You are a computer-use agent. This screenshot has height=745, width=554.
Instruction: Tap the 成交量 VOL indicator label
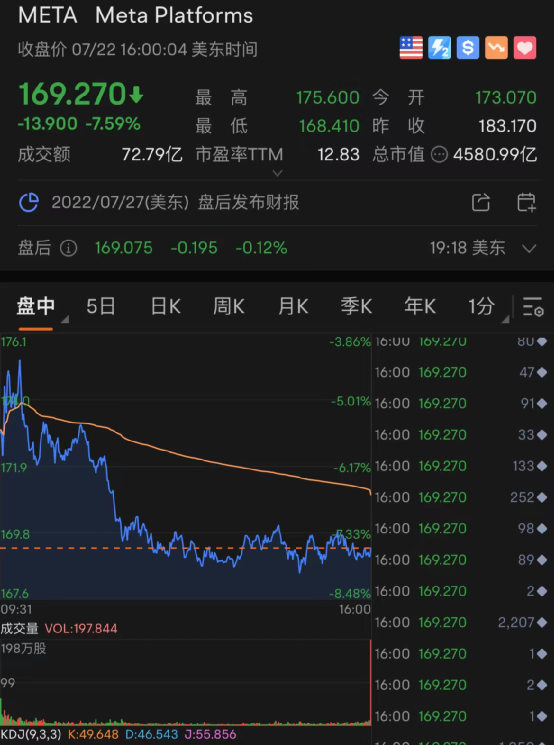tap(58, 629)
